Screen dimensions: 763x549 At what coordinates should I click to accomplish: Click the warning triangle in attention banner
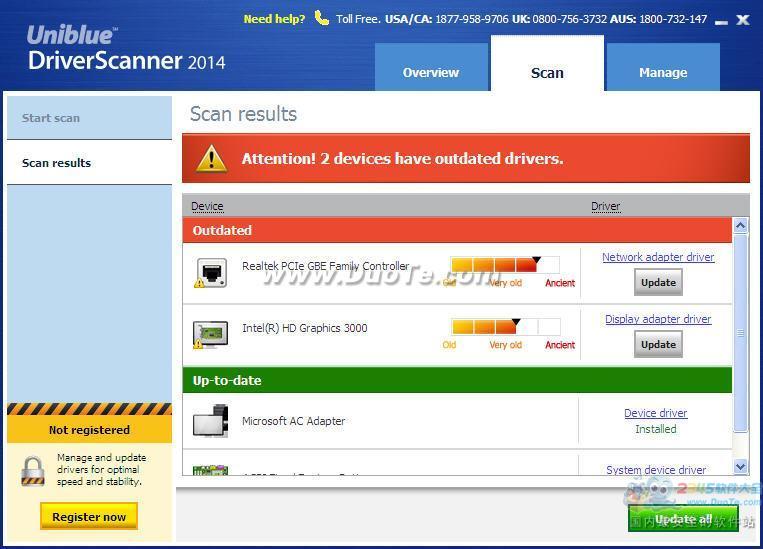212,159
